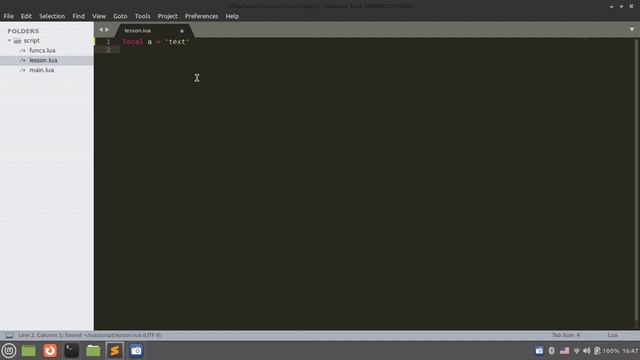Open the network tray icon
Viewport: 640px width, 360px height.
point(576,351)
